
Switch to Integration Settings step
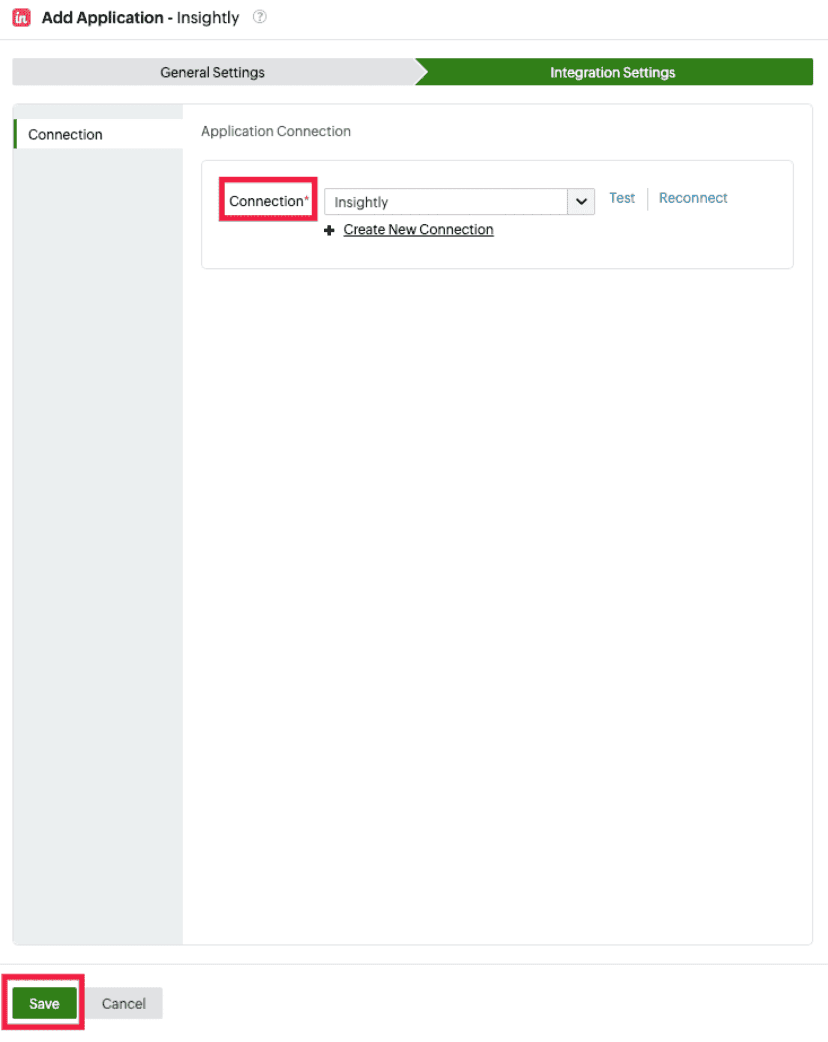[613, 72]
